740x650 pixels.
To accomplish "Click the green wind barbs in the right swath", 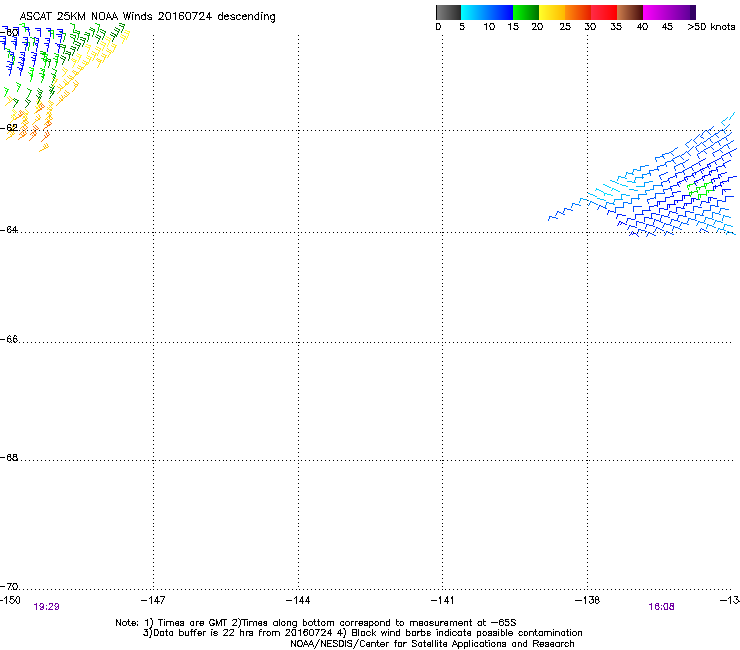I will point(699,189).
